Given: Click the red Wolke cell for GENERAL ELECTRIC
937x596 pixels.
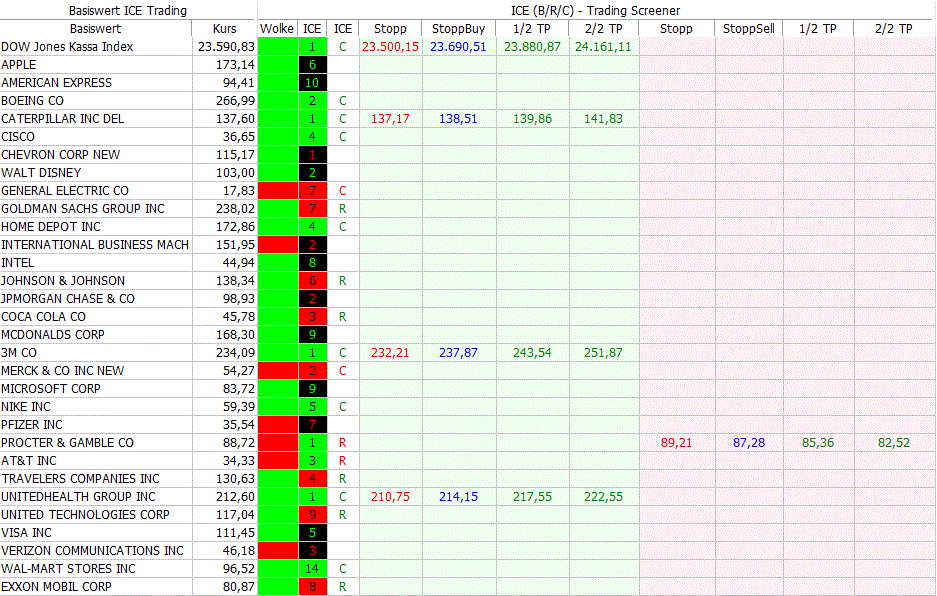Looking at the screenshot, I should 278,191.
